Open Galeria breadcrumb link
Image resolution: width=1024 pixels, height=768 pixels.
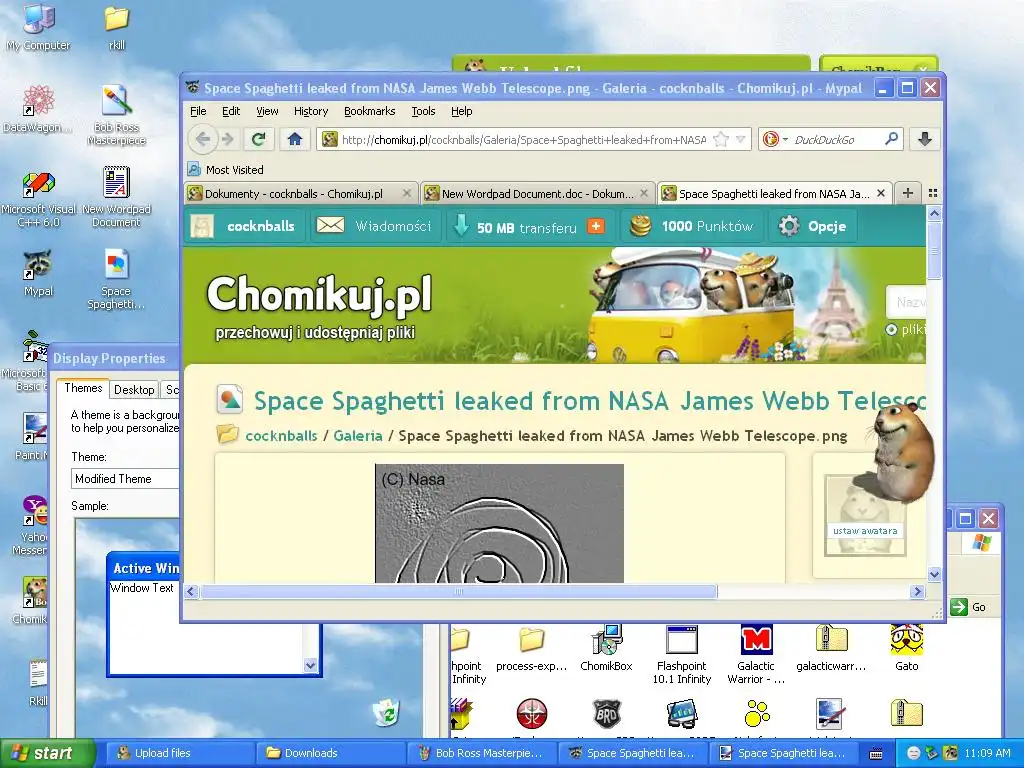[x=358, y=436]
